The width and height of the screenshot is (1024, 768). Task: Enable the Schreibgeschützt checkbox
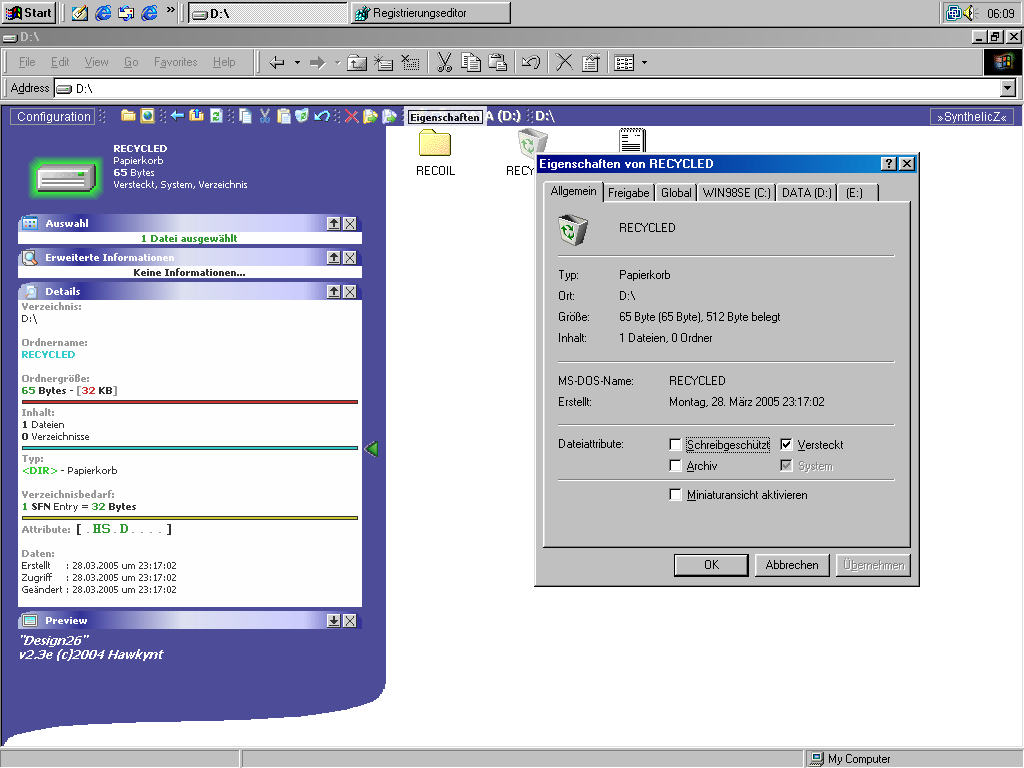click(675, 445)
